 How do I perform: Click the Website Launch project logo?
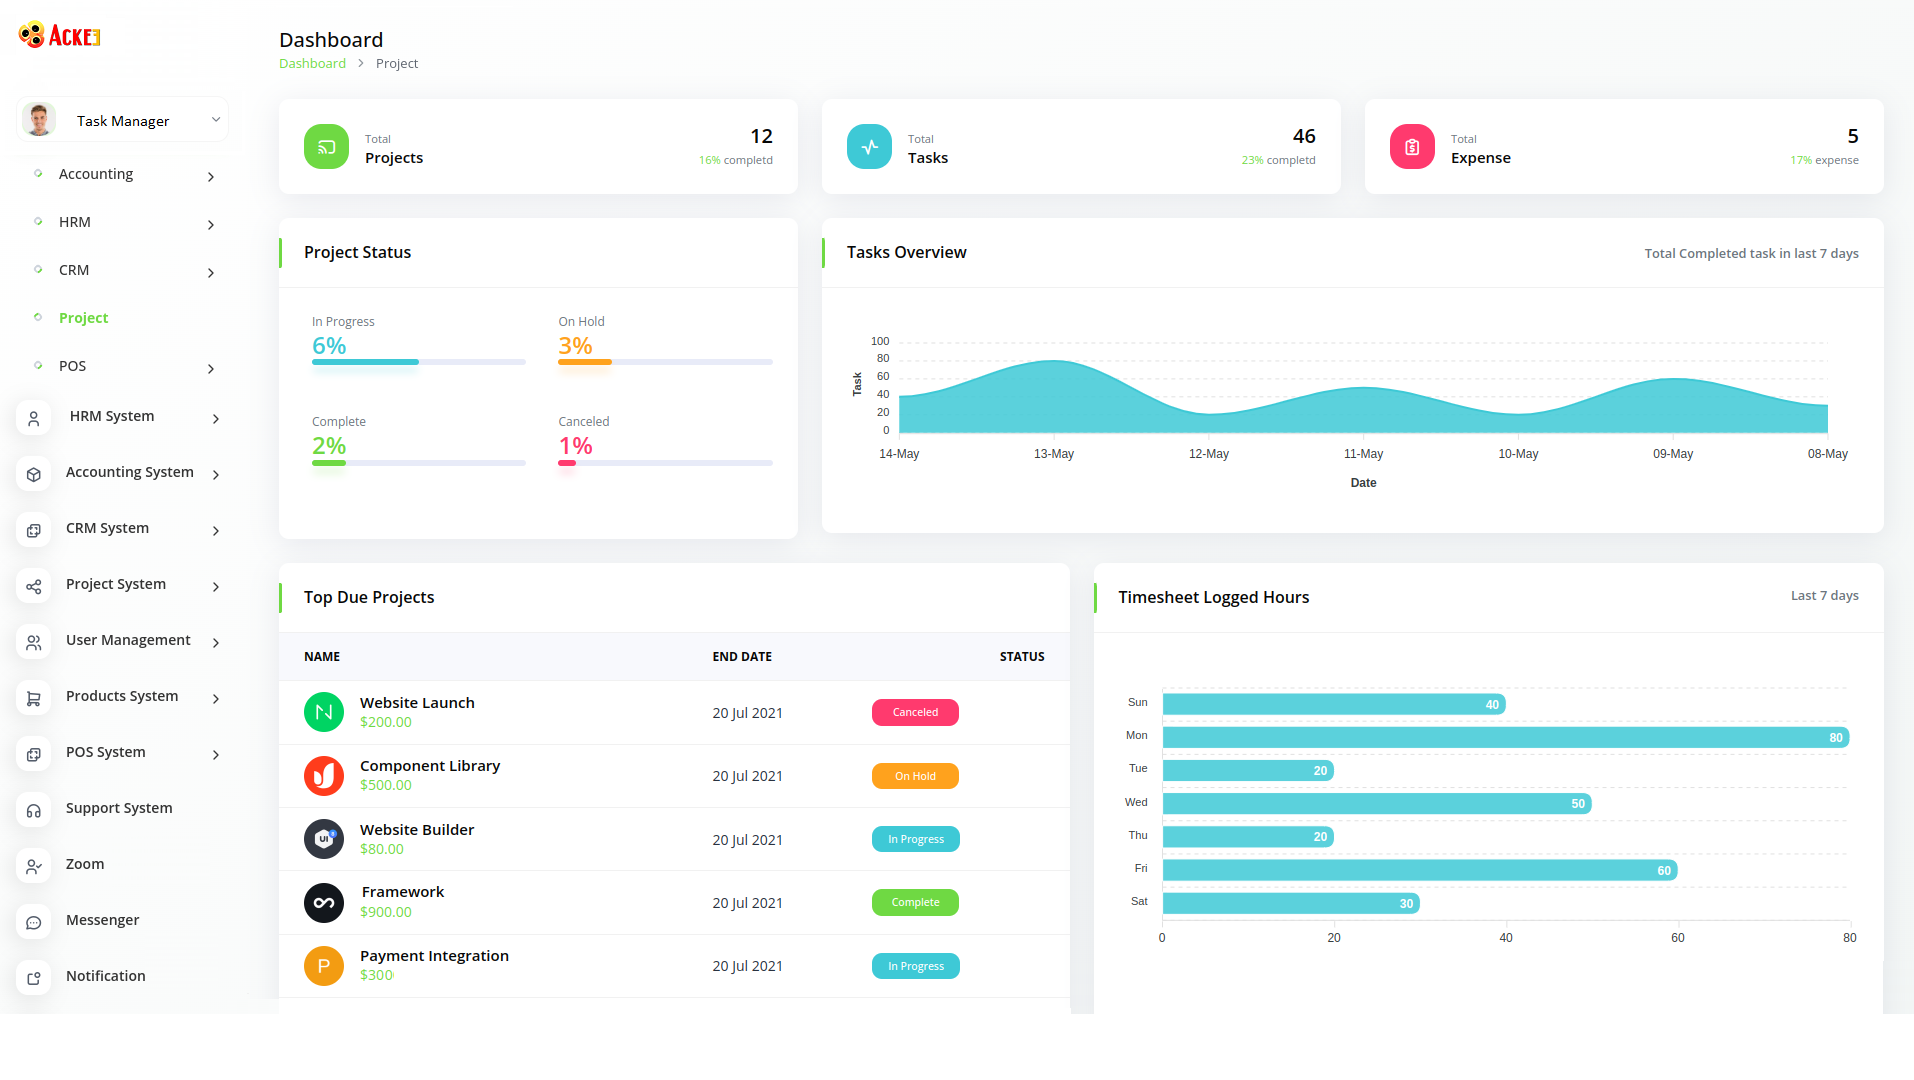coord(324,712)
